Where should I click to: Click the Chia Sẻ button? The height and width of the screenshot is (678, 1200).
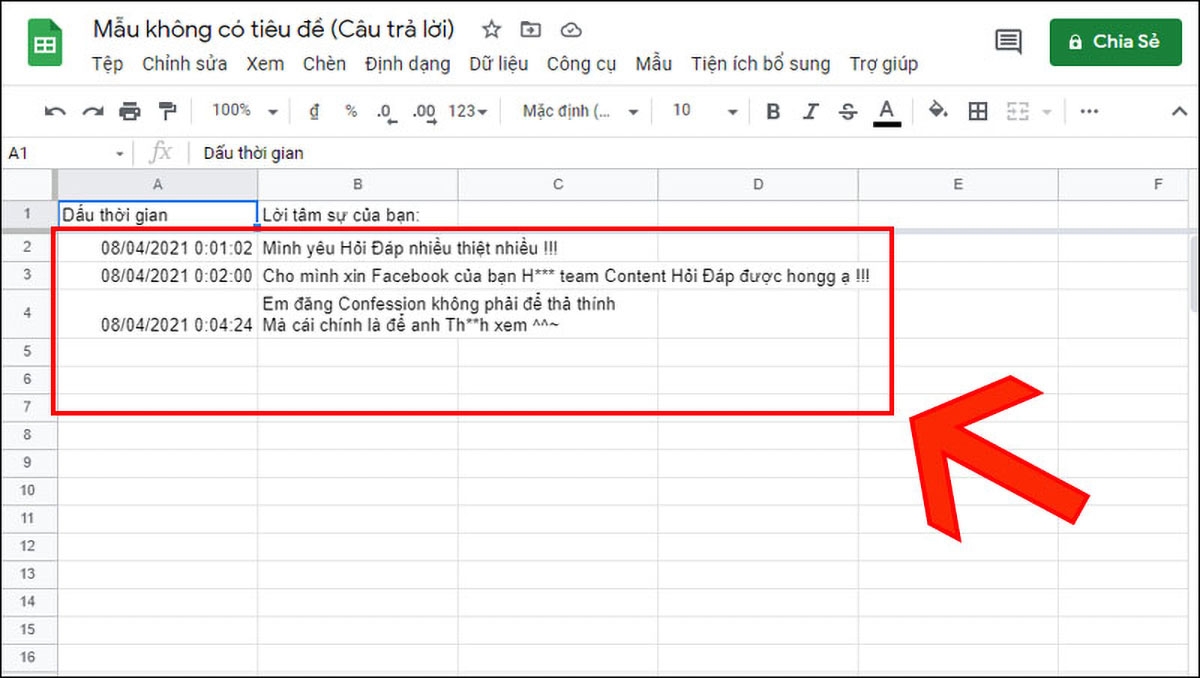(x=1115, y=42)
